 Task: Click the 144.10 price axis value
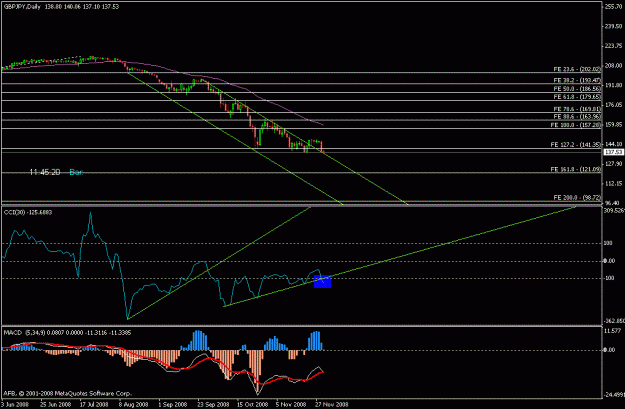pos(614,144)
